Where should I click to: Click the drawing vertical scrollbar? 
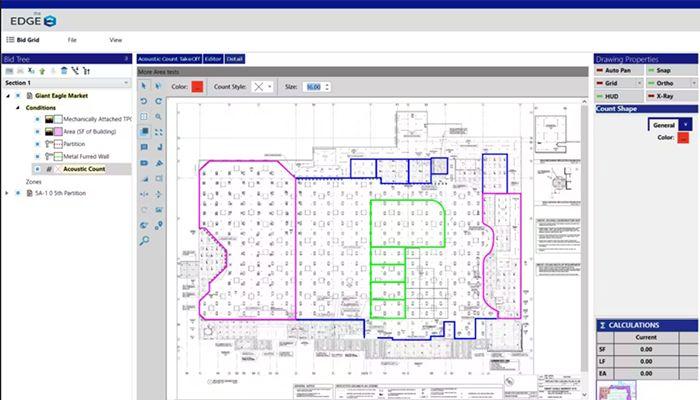584,237
